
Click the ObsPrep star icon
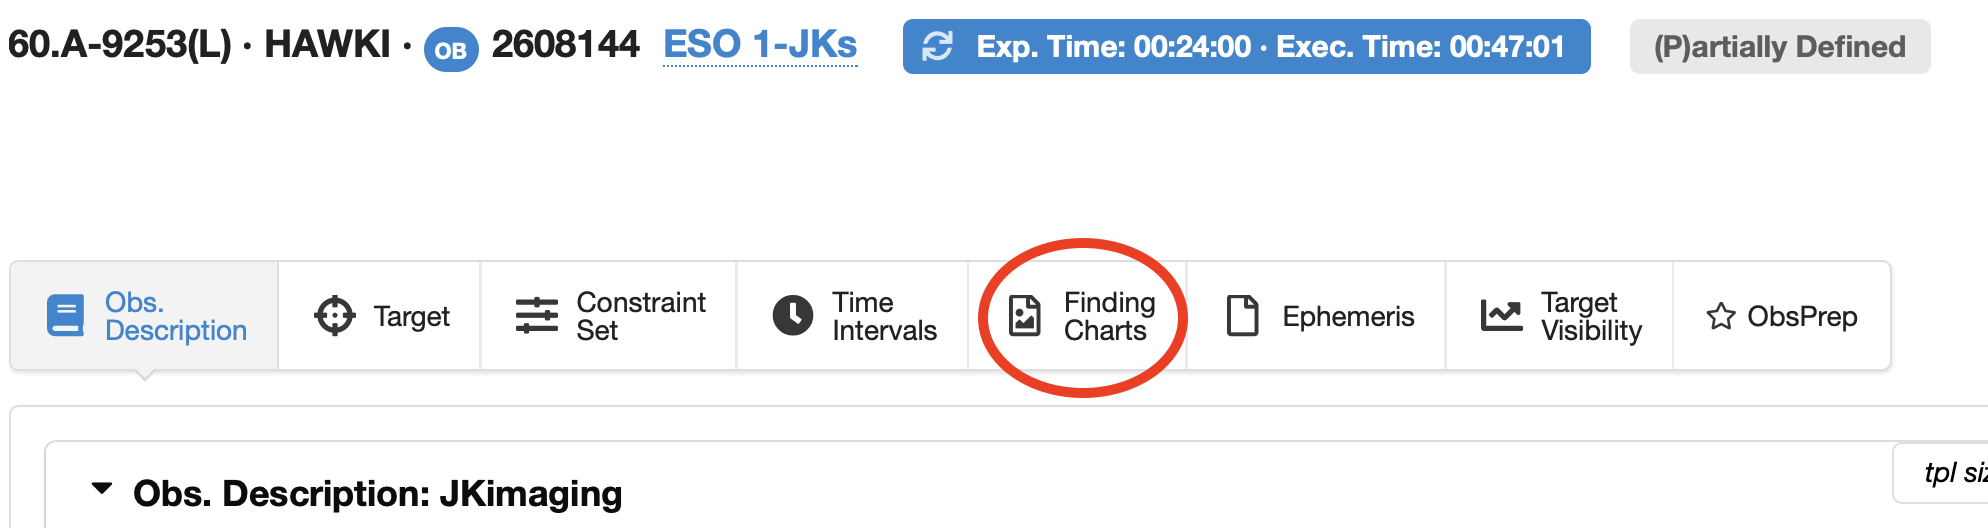(1721, 316)
